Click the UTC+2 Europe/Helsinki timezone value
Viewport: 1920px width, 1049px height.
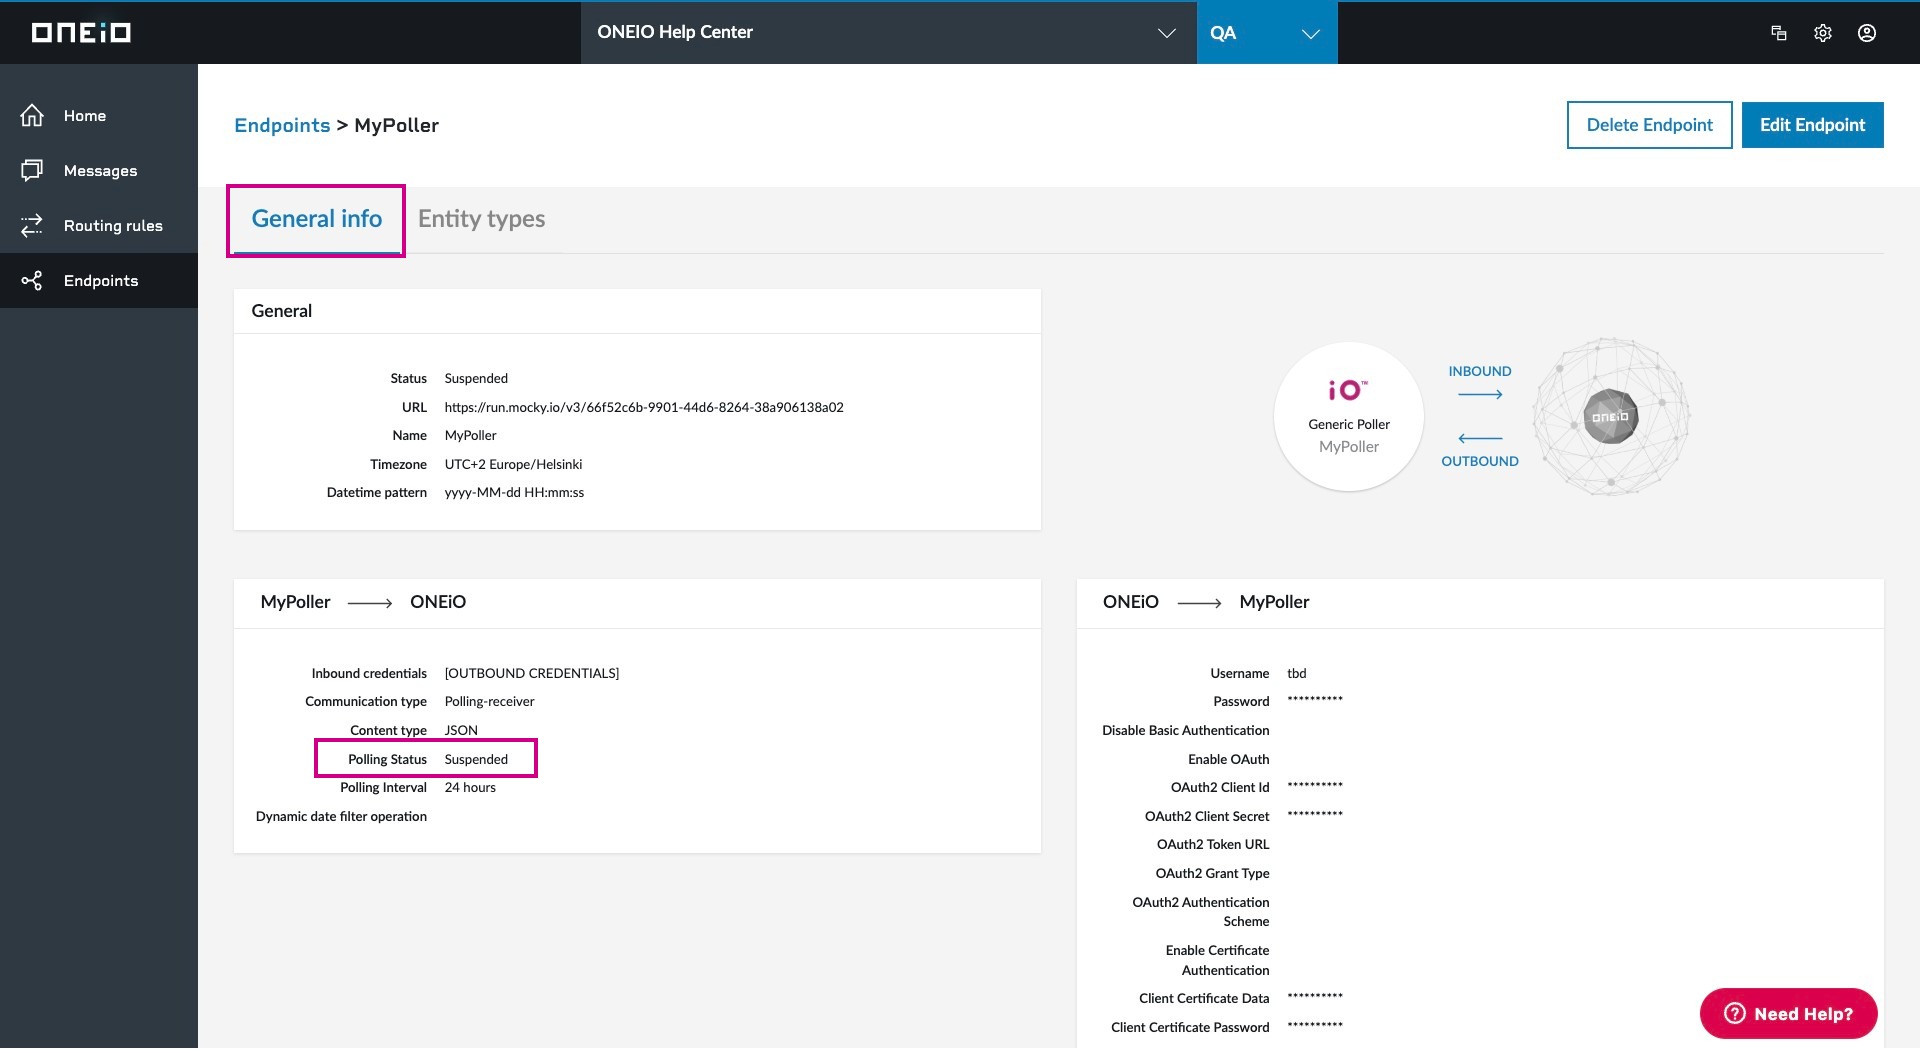(x=513, y=465)
